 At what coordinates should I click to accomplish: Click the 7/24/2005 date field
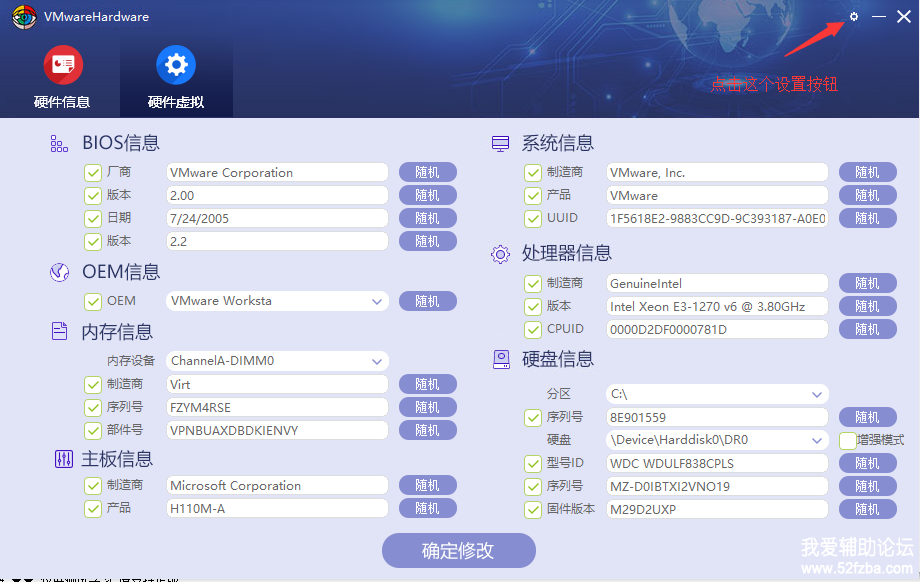(278, 218)
